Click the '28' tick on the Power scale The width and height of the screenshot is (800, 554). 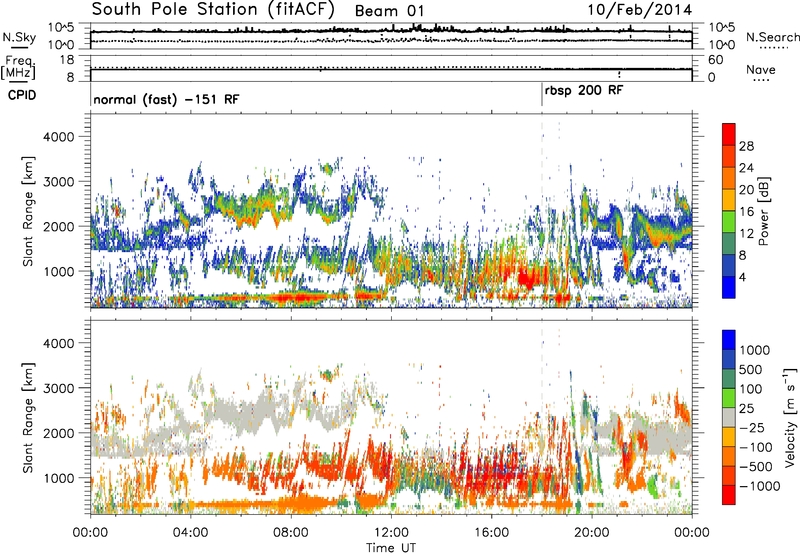click(x=746, y=146)
